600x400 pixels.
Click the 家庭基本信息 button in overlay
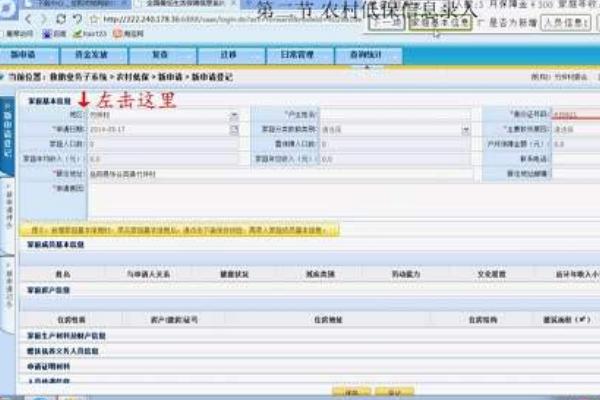coord(440,23)
